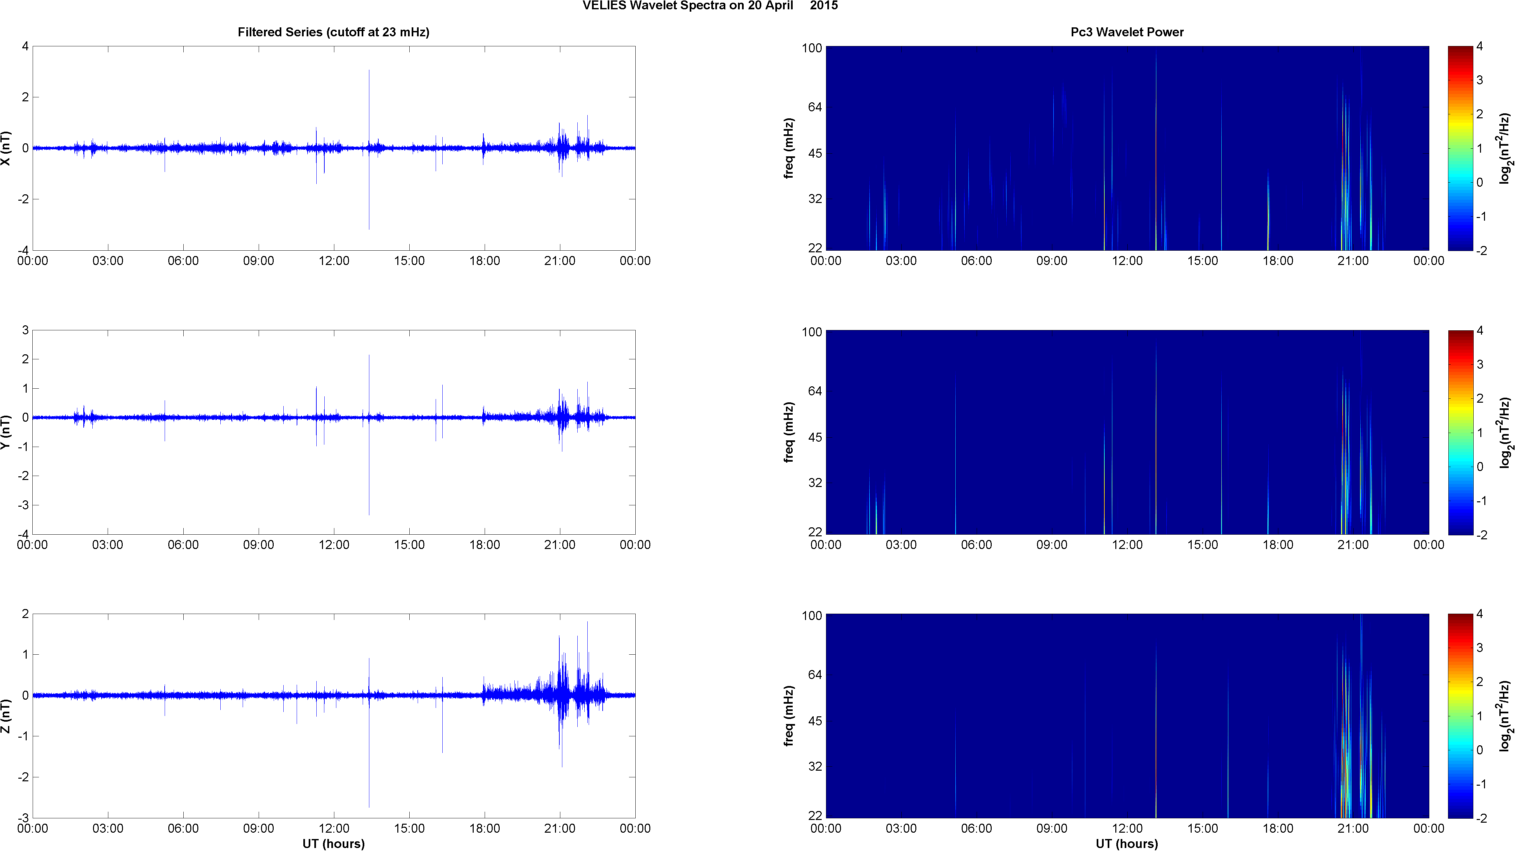Screen dimensions: 1515x851
Task: Click the 0 value on the middle colorbar scale
Action: click(1480, 466)
